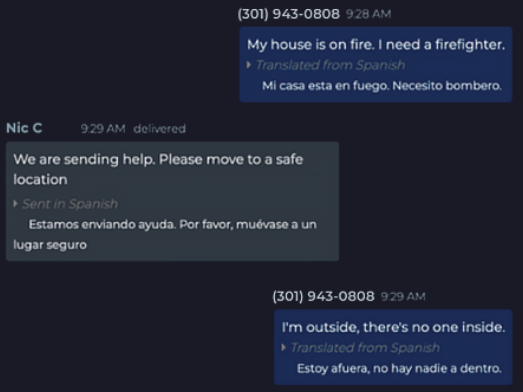Select the 'I'm outside' message bubble

tap(393, 347)
